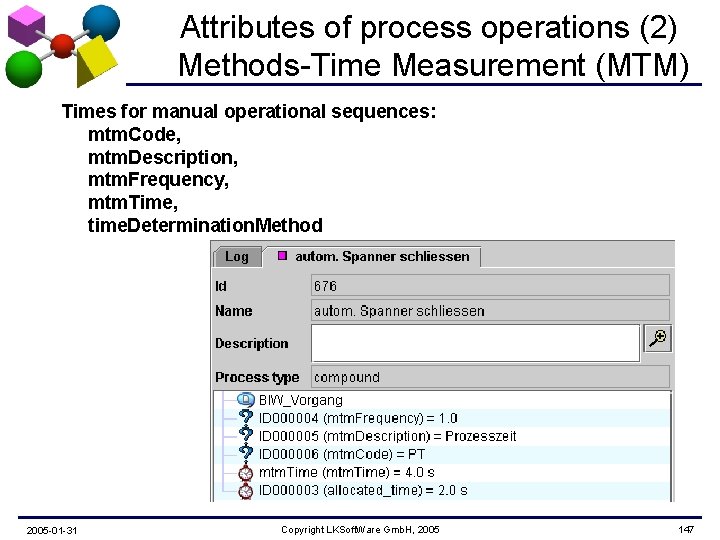720x540 pixels.
Task: Click 'Copyright LKSoftWare GmbH, 2005' footer text
Action: (360, 529)
